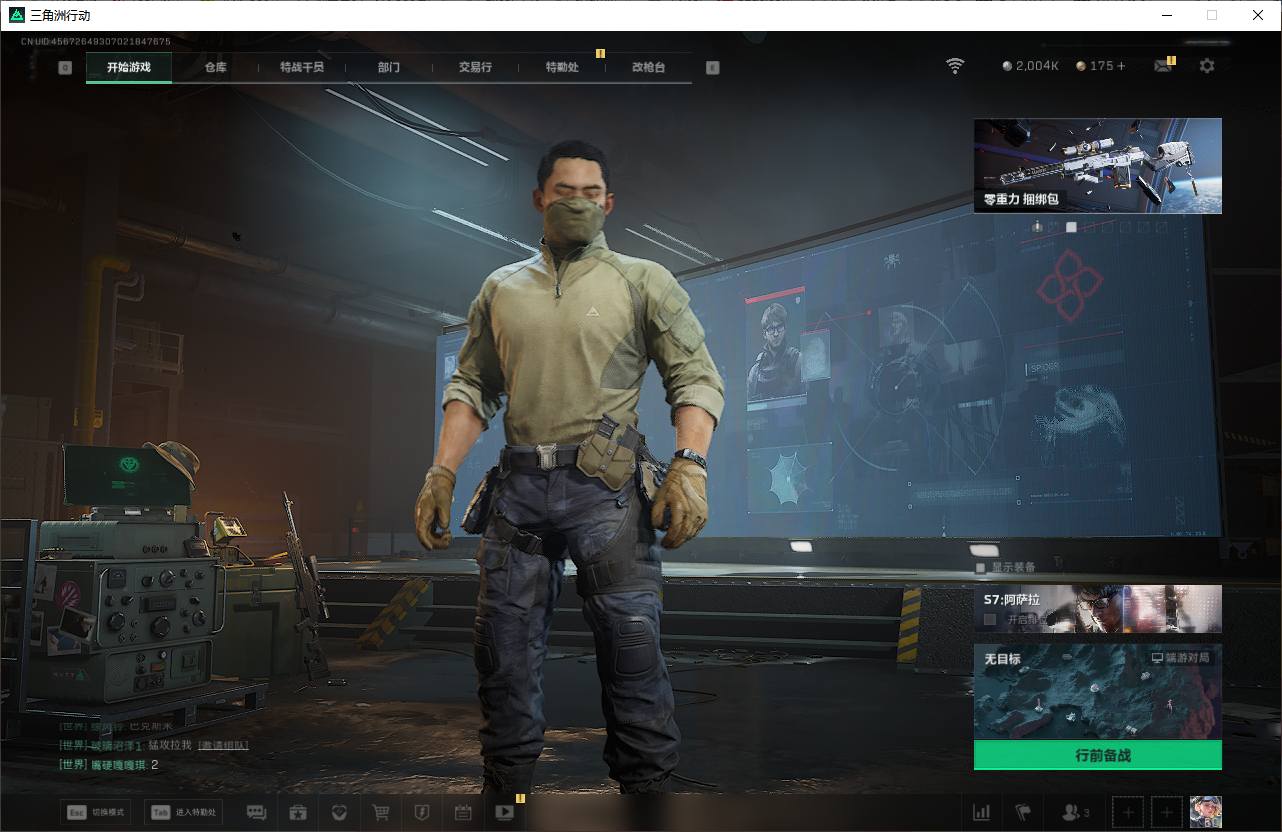The height and width of the screenshot is (832, 1282).
Task: Open the starred briefcase icon
Action: pyautogui.click(x=297, y=812)
